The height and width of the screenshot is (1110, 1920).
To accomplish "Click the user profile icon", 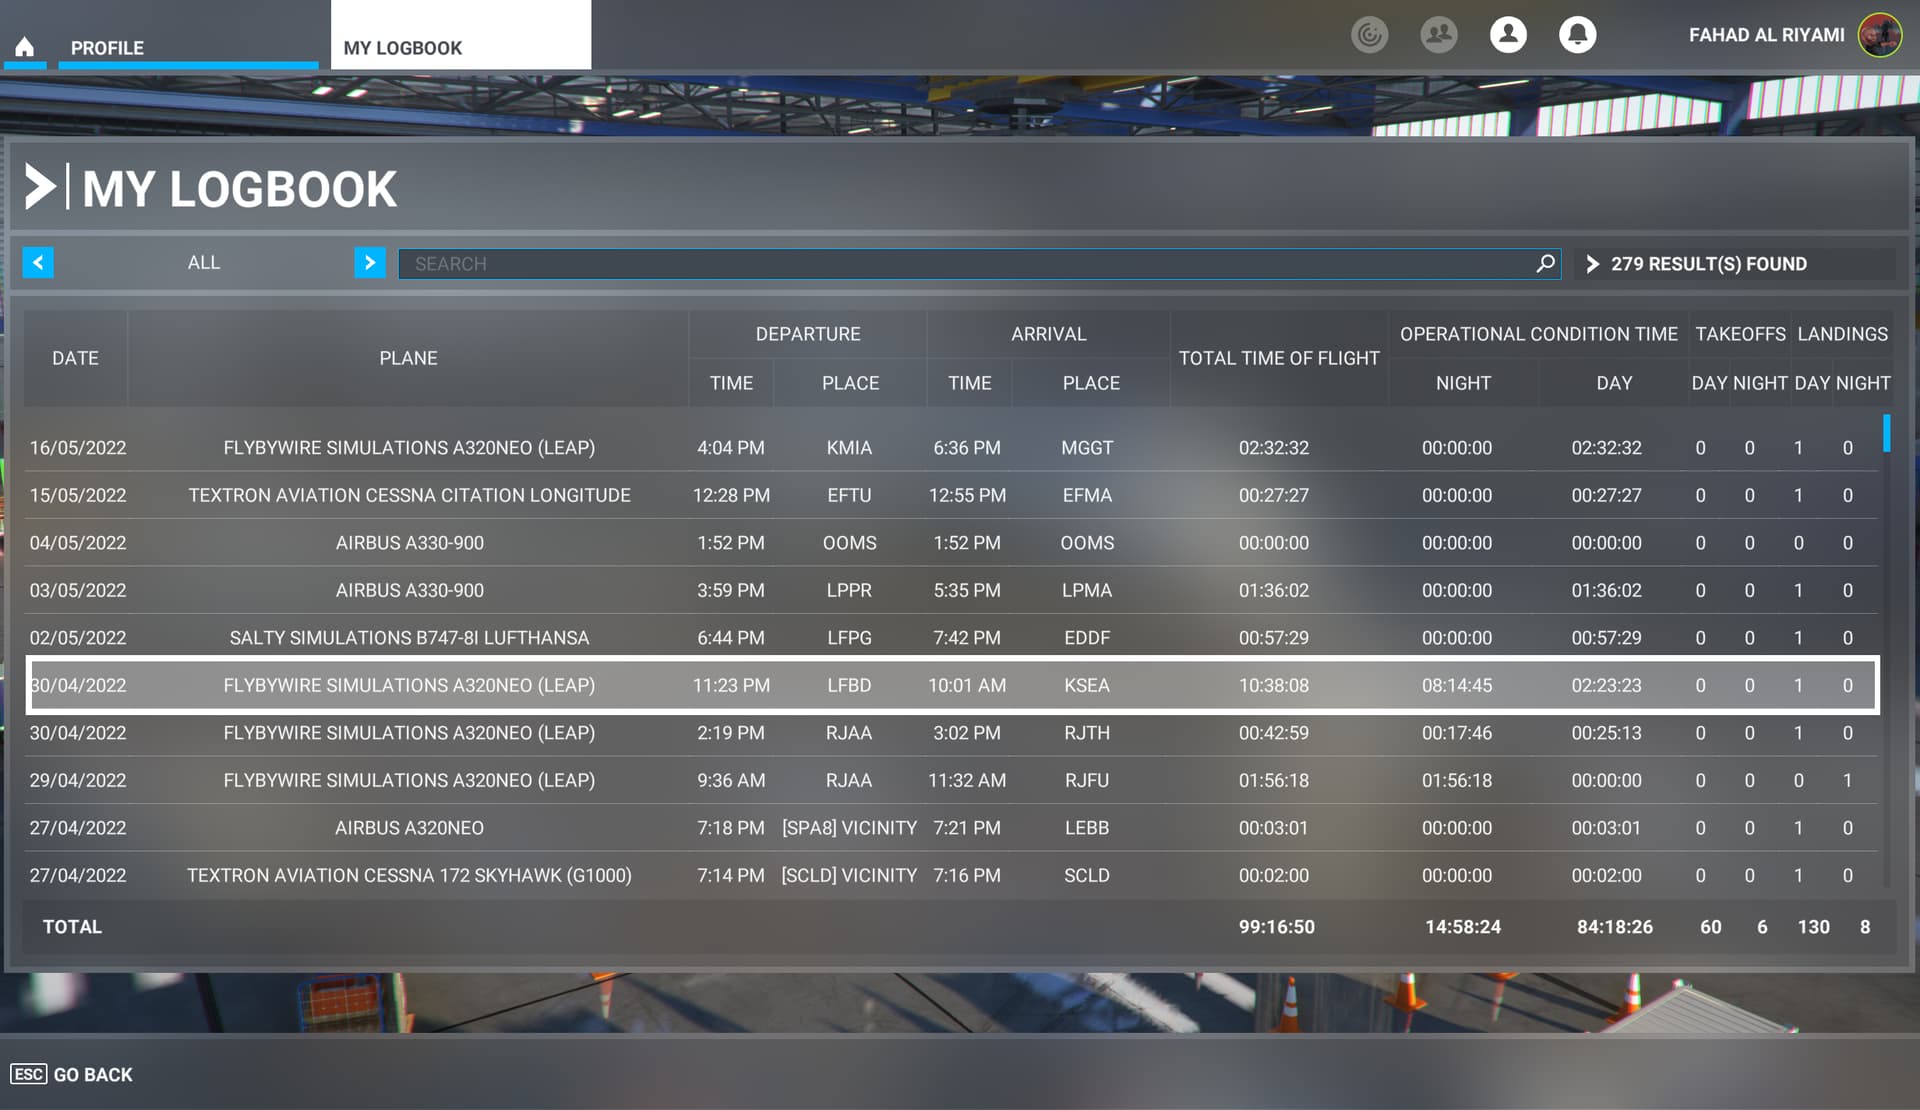I will pos(1508,35).
